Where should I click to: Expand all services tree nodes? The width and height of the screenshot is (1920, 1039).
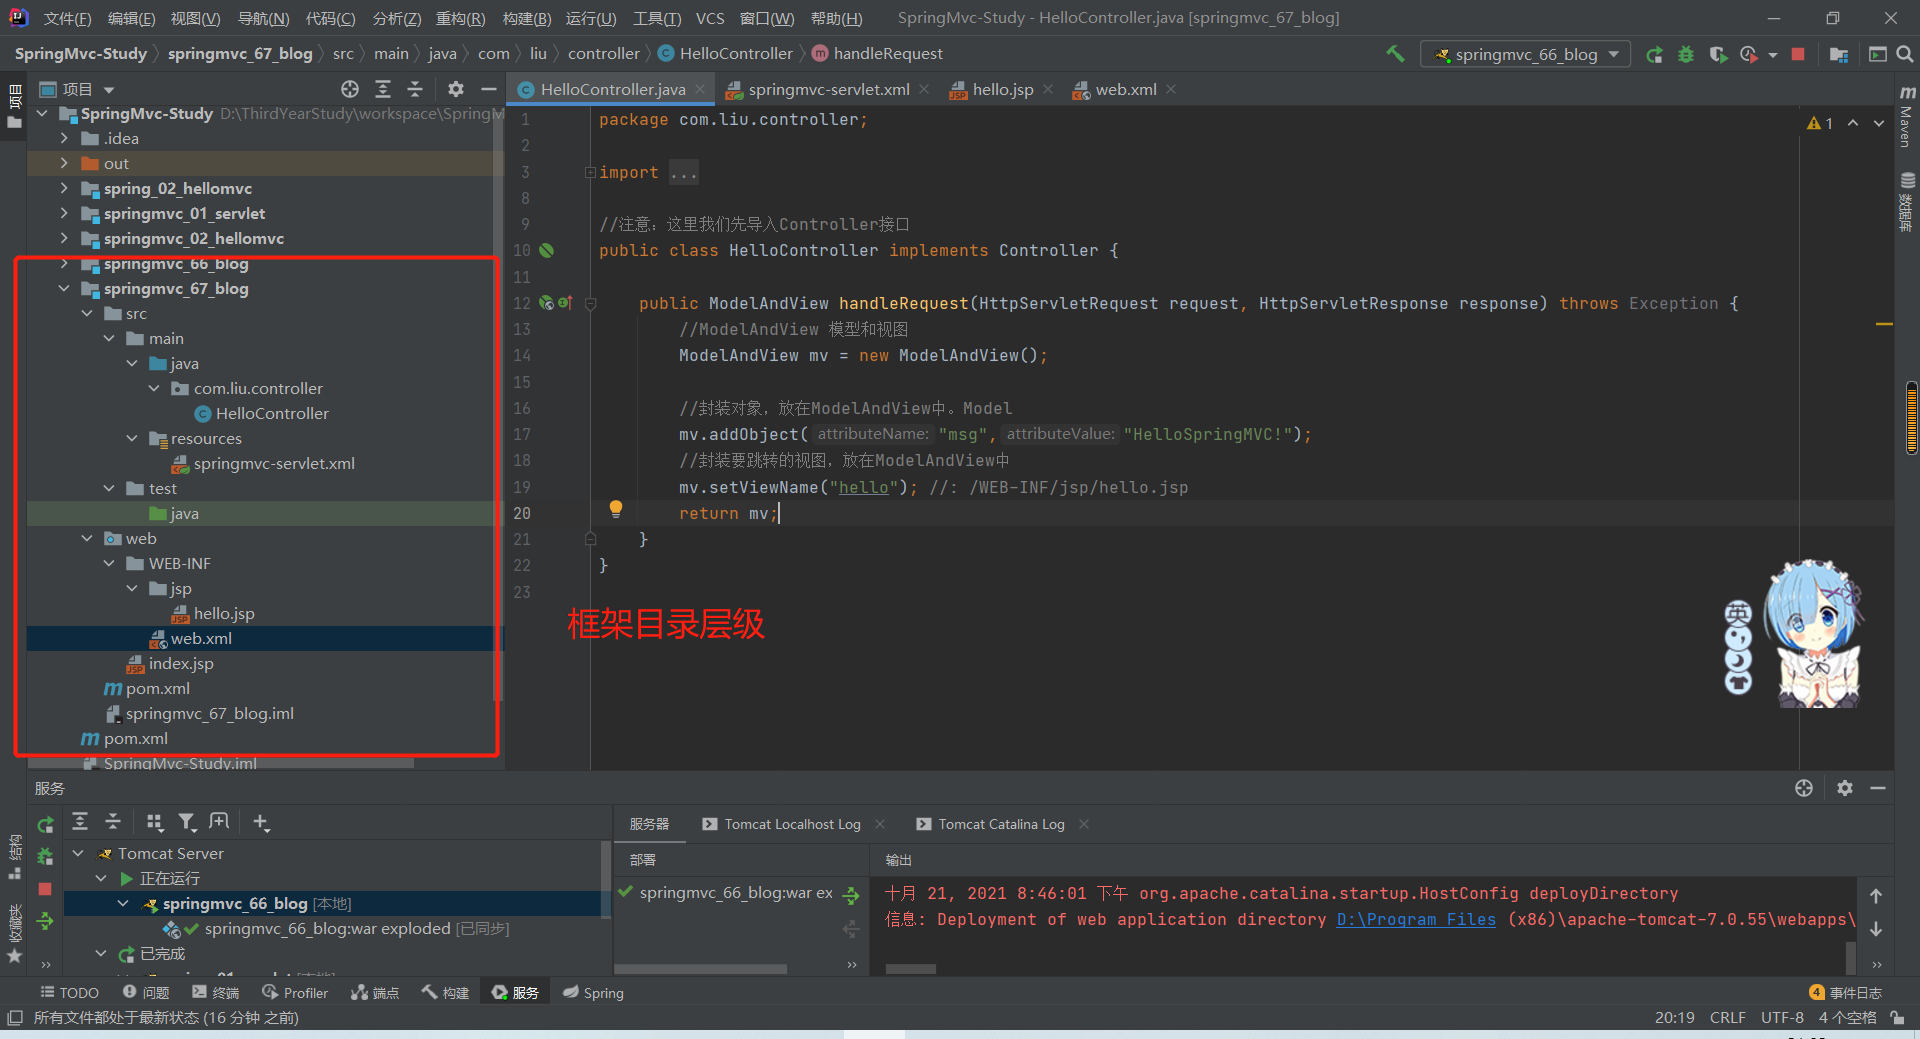click(x=80, y=822)
